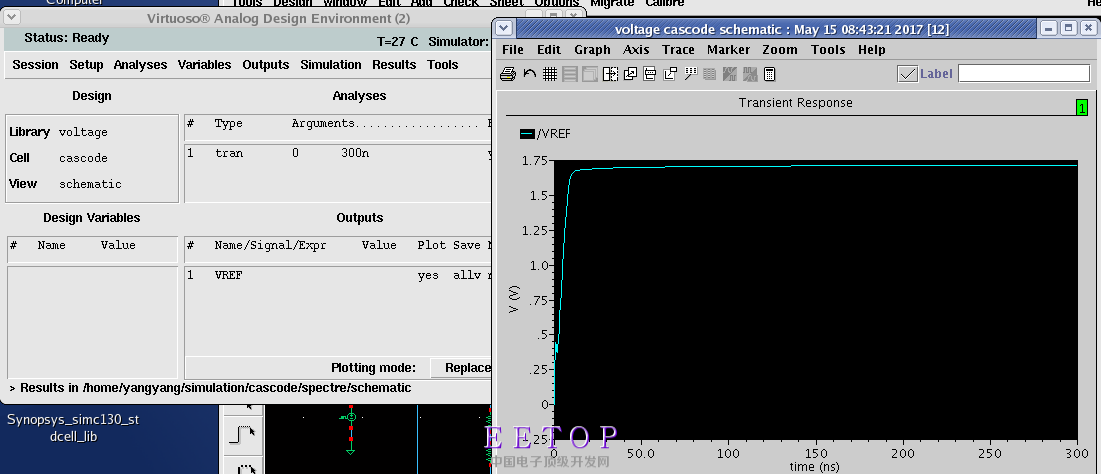The image size is (1101, 474).
Task: Open the Simulation menu in Analog Design Environment
Action: 331,65
